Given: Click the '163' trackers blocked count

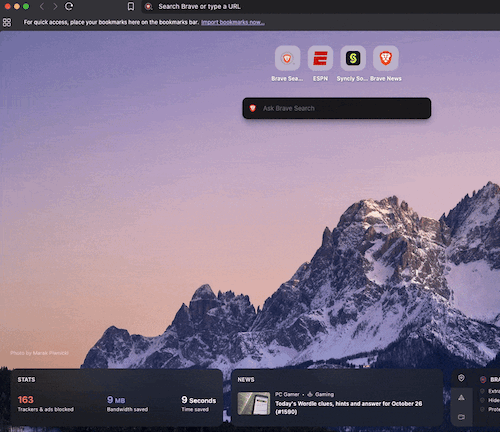Looking at the screenshot, I should tap(26, 399).
